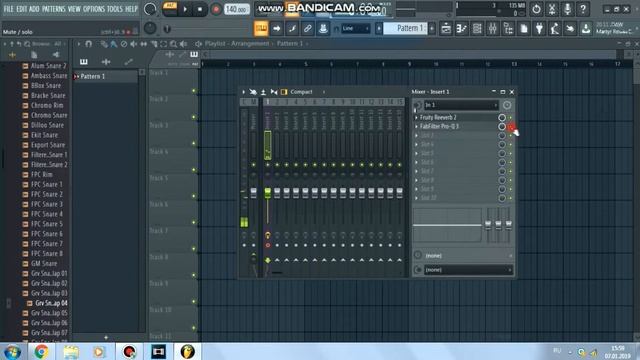The image size is (640, 360).
Task: Expand Fruity Reeverb 2 slot arrow
Action: (x=416, y=118)
